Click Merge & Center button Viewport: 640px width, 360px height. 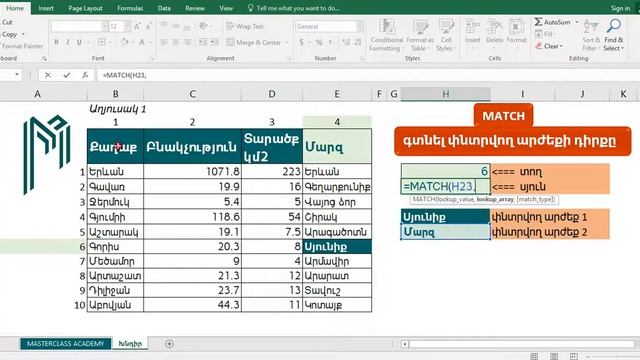coord(253,42)
